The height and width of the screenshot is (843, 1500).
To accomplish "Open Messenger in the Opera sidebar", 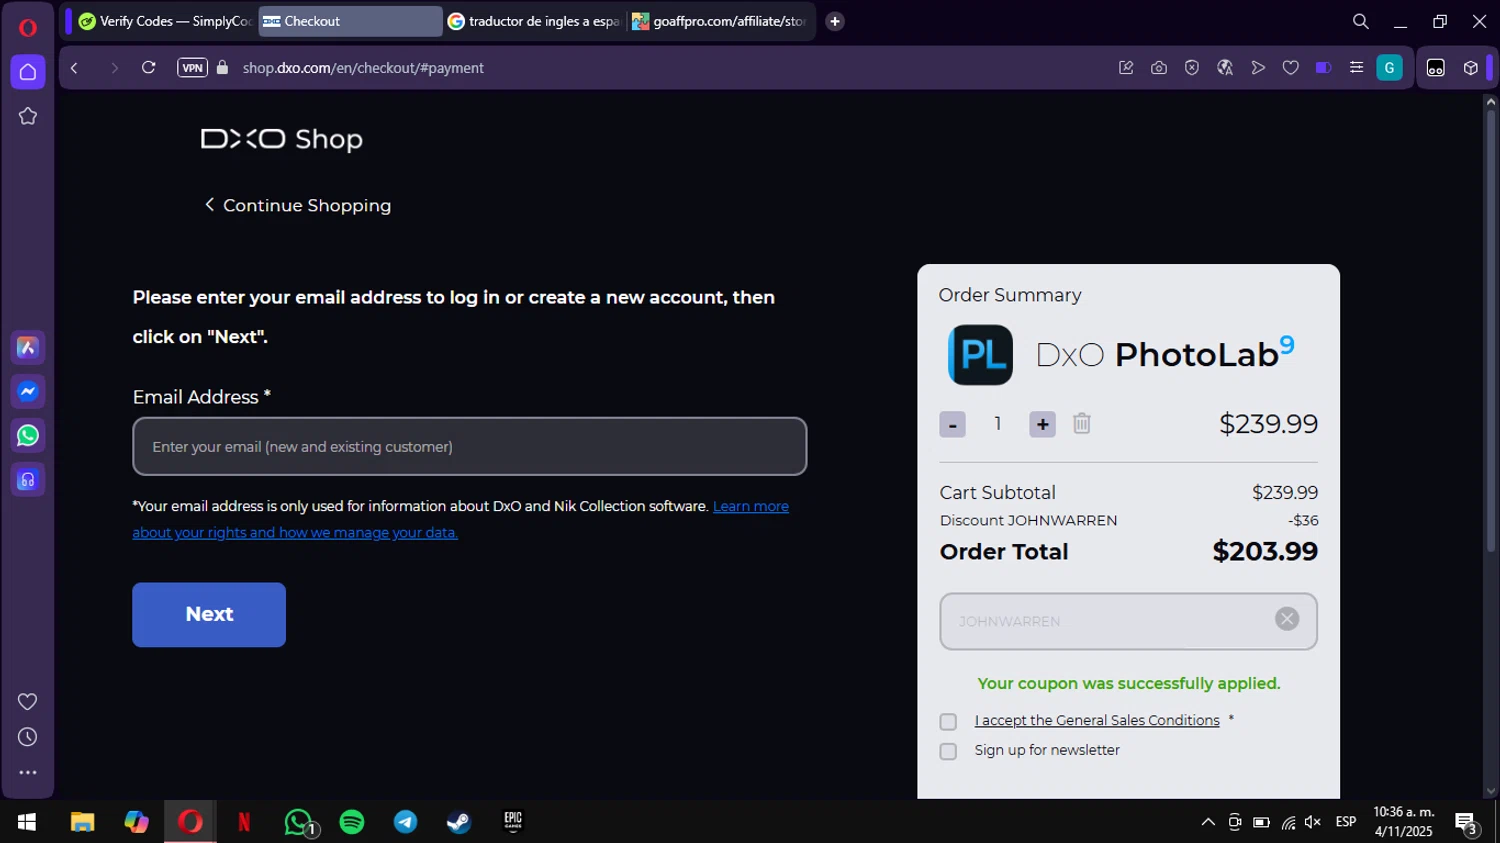I will coord(28,391).
